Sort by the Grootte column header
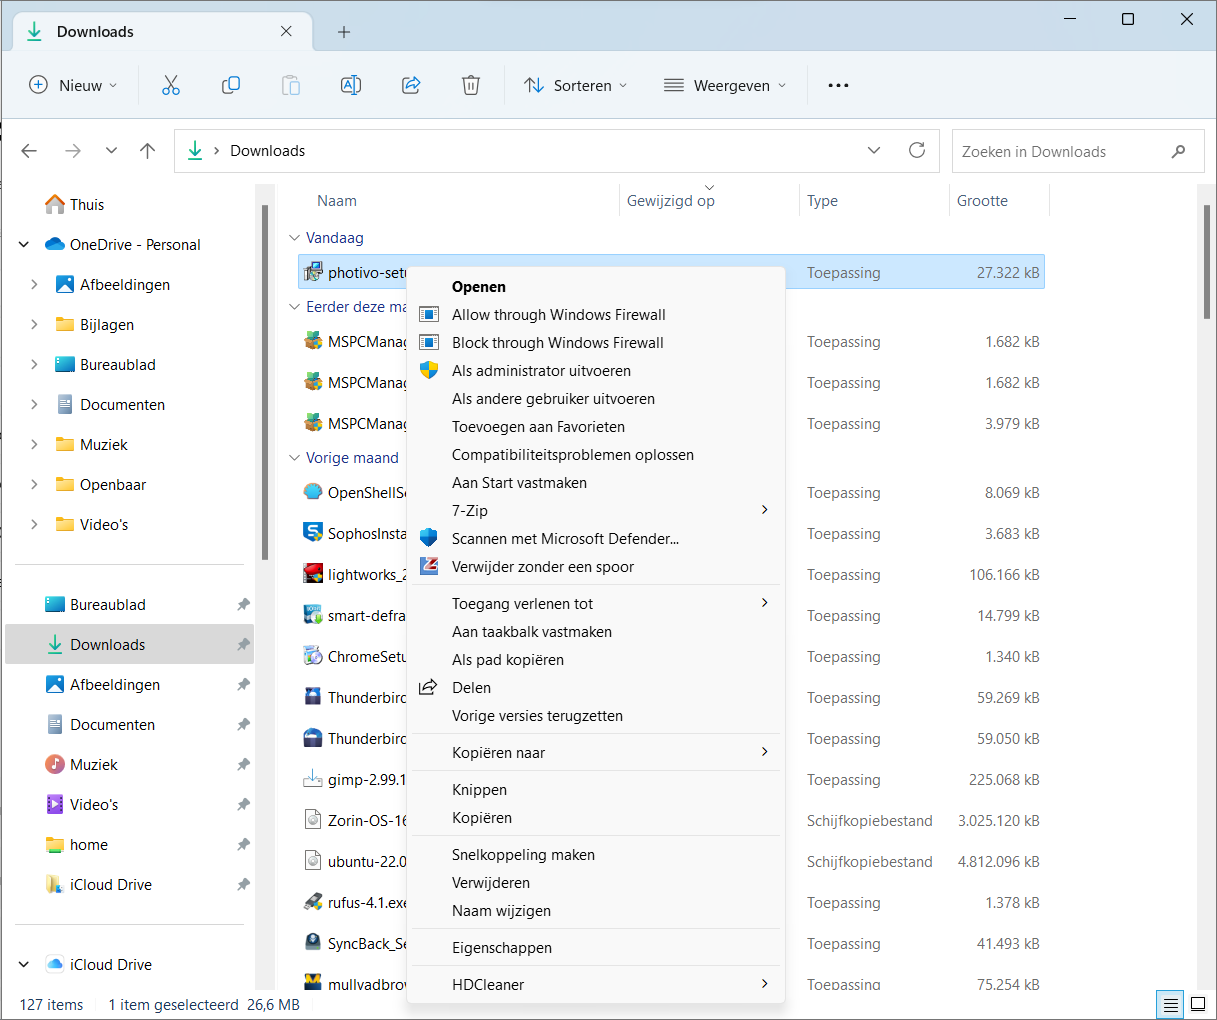1217x1020 pixels. point(983,201)
